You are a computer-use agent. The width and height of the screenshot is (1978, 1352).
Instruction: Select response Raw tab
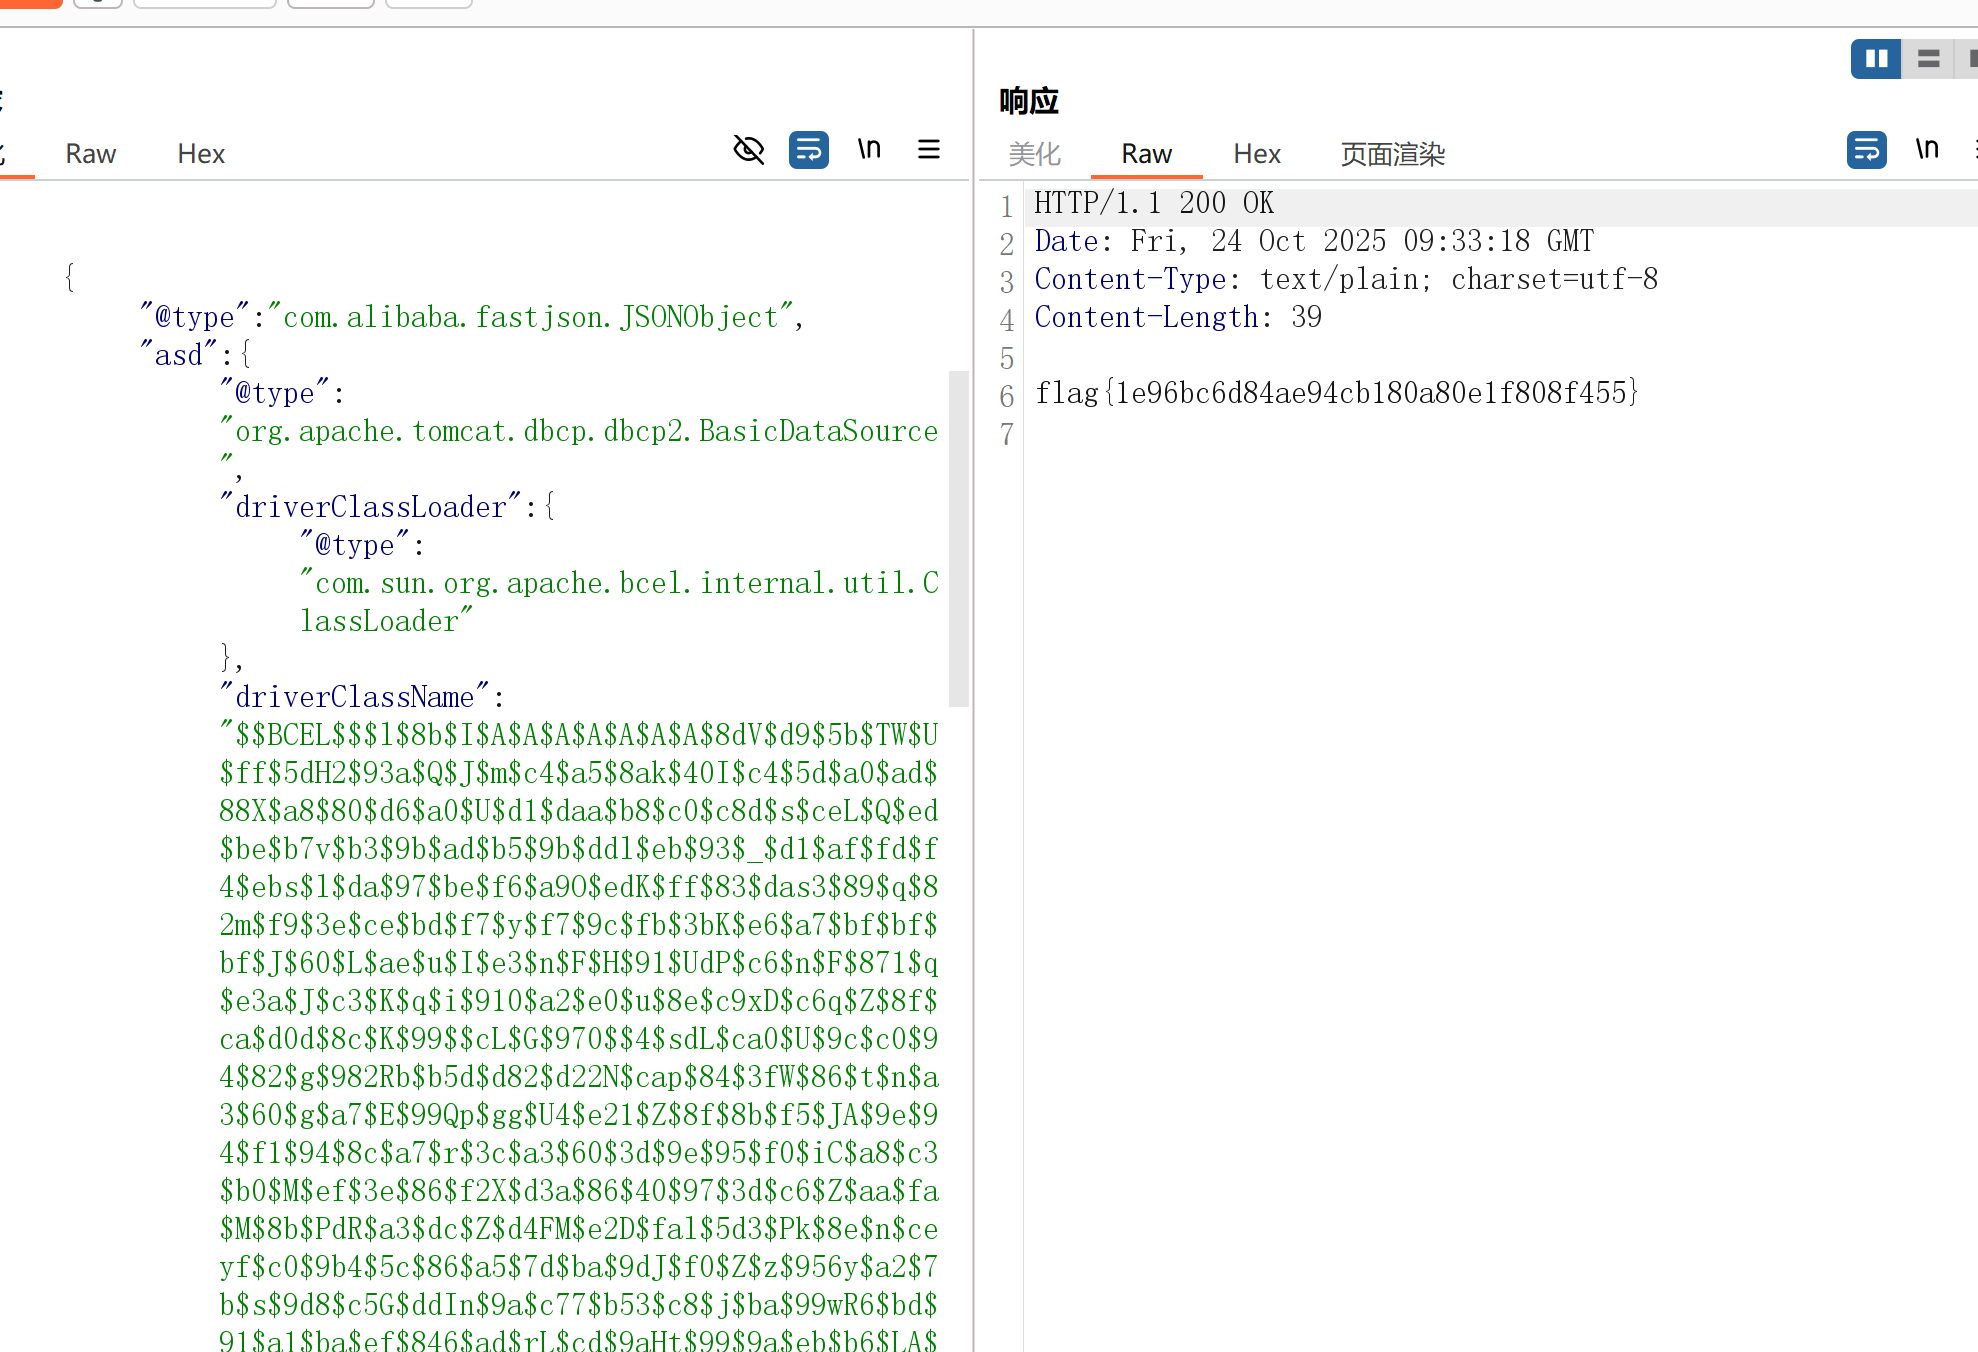(1146, 154)
